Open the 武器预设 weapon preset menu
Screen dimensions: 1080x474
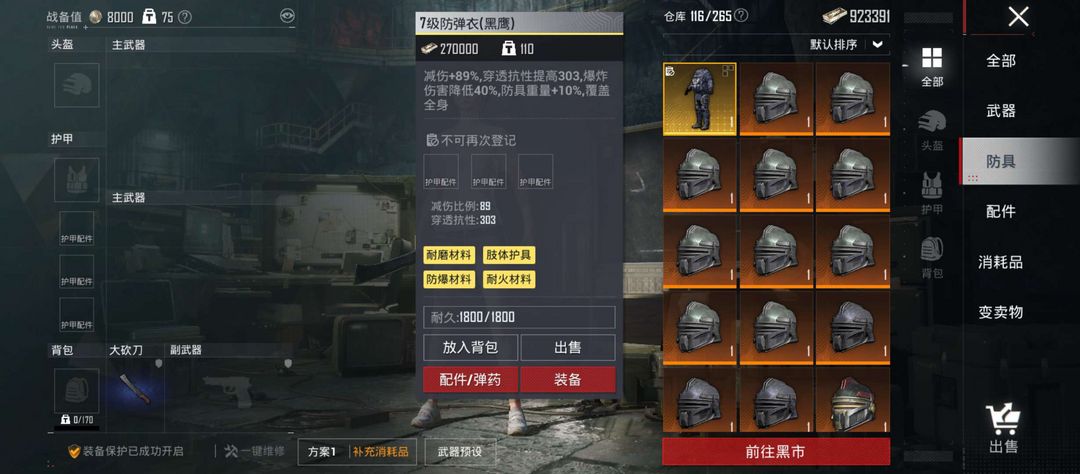point(460,452)
